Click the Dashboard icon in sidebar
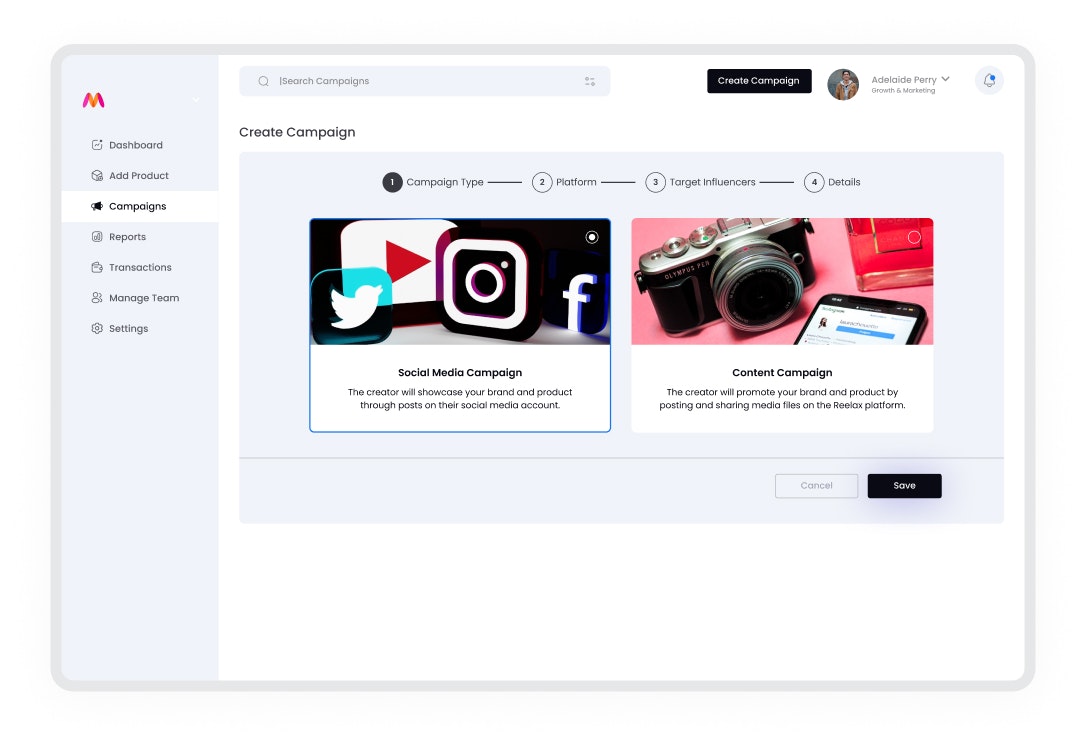The height and width of the screenshot is (748, 1086). click(97, 145)
